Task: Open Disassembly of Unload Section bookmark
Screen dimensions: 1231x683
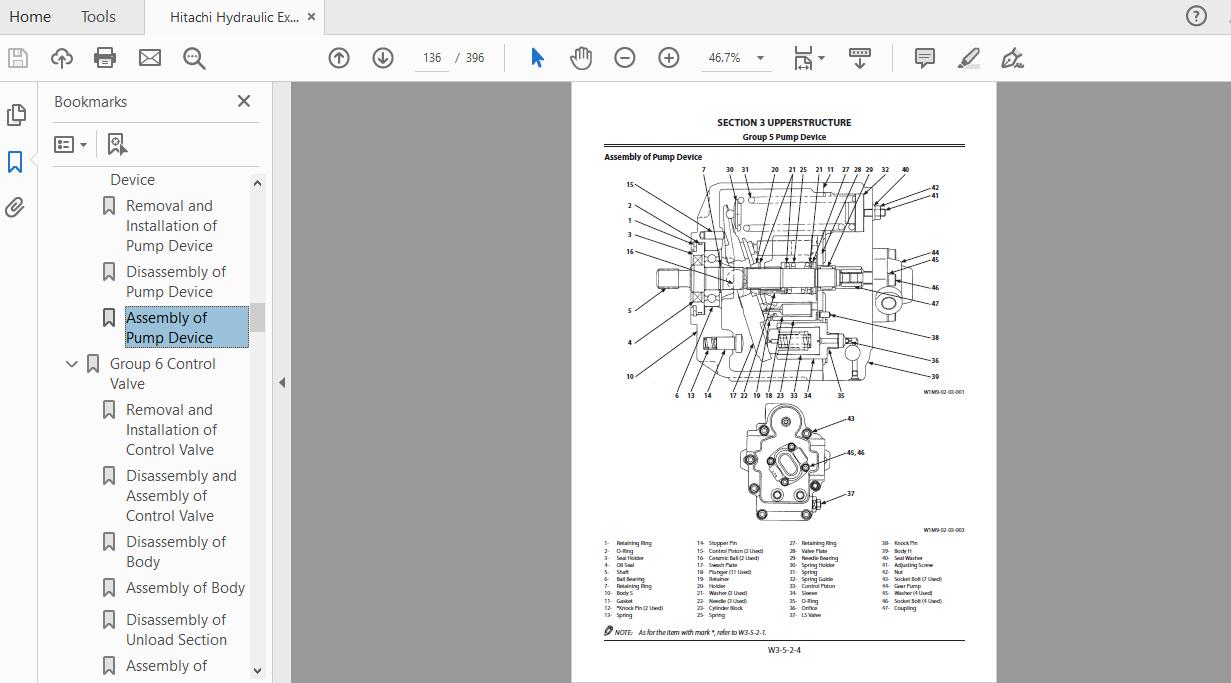Action: 176,630
